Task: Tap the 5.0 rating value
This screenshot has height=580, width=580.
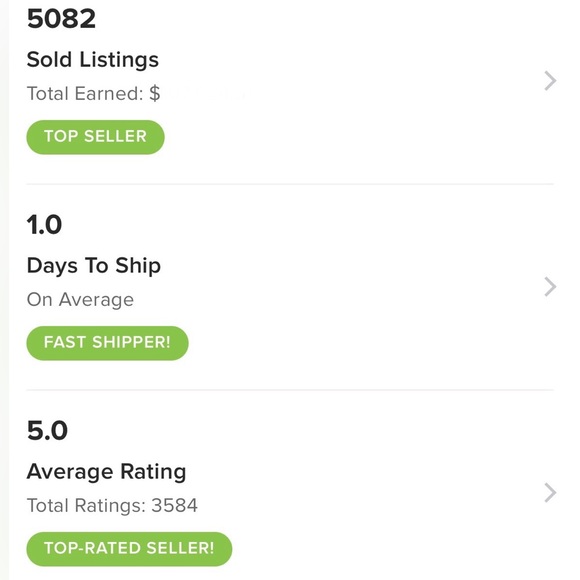Action: tap(47, 431)
